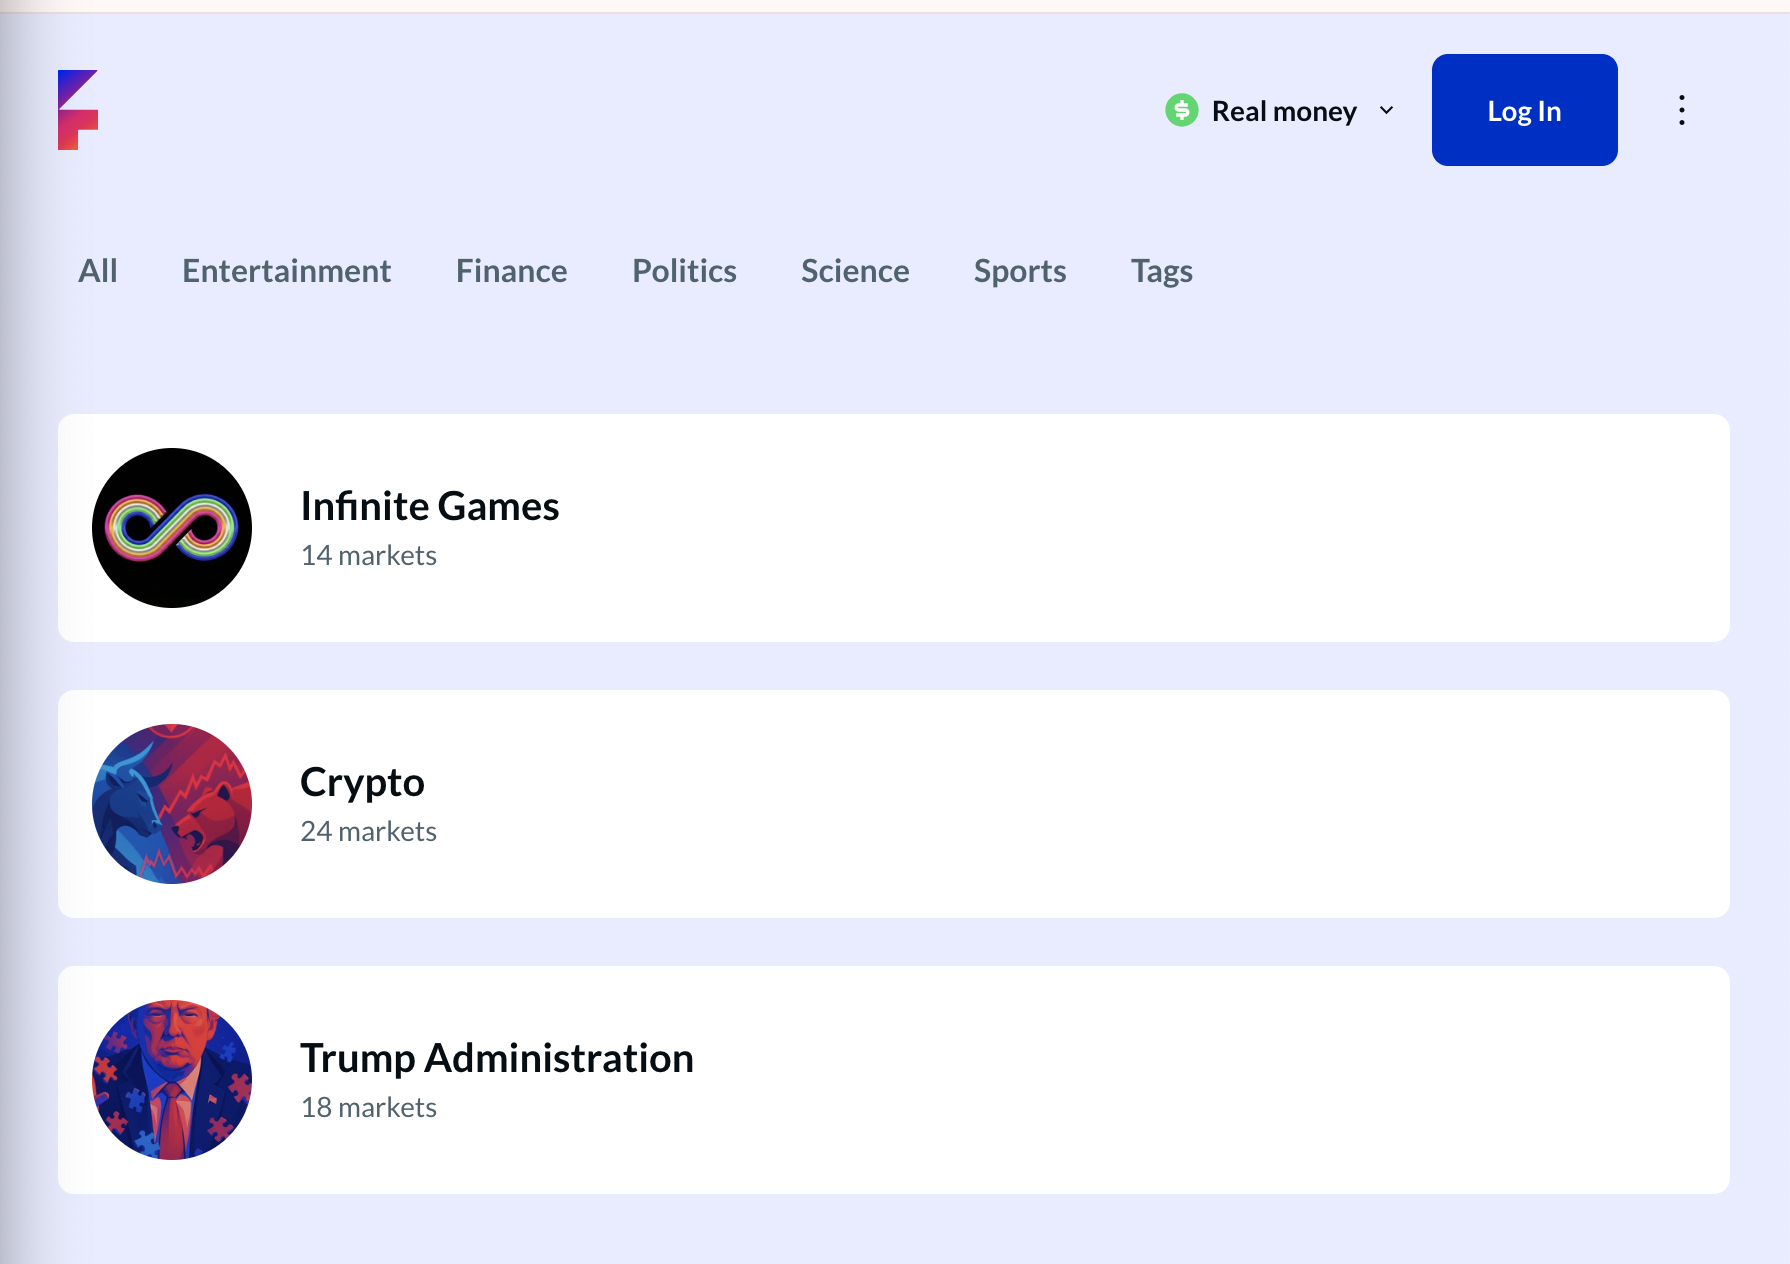Click the 24 markets text under Crypto

pos(368,831)
